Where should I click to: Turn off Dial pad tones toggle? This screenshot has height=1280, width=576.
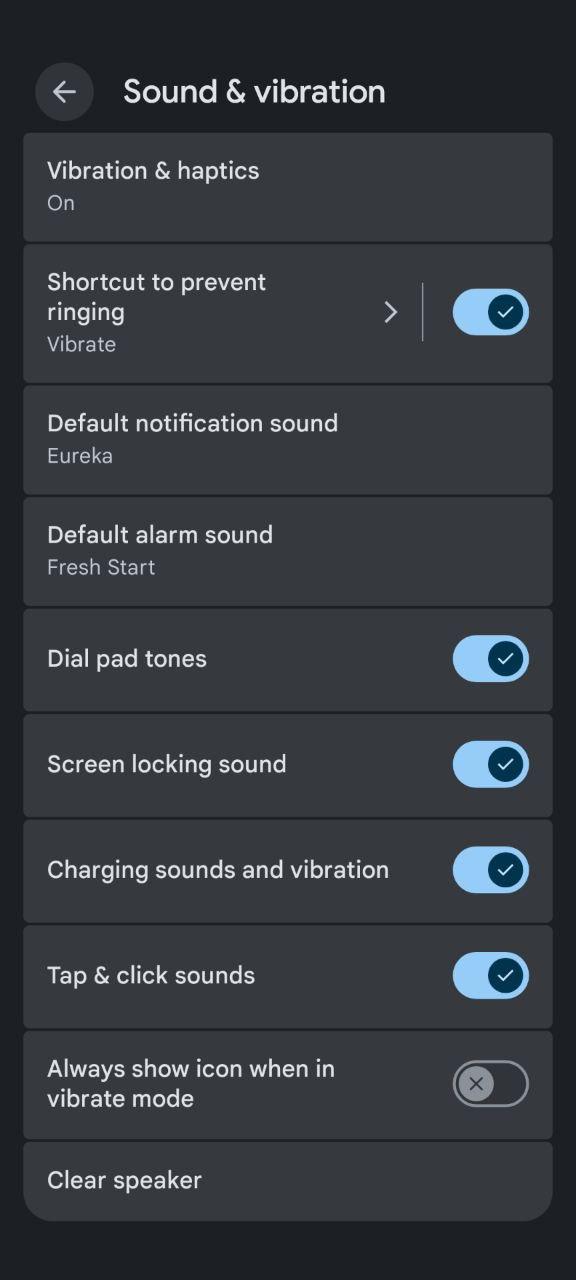coord(490,659)
